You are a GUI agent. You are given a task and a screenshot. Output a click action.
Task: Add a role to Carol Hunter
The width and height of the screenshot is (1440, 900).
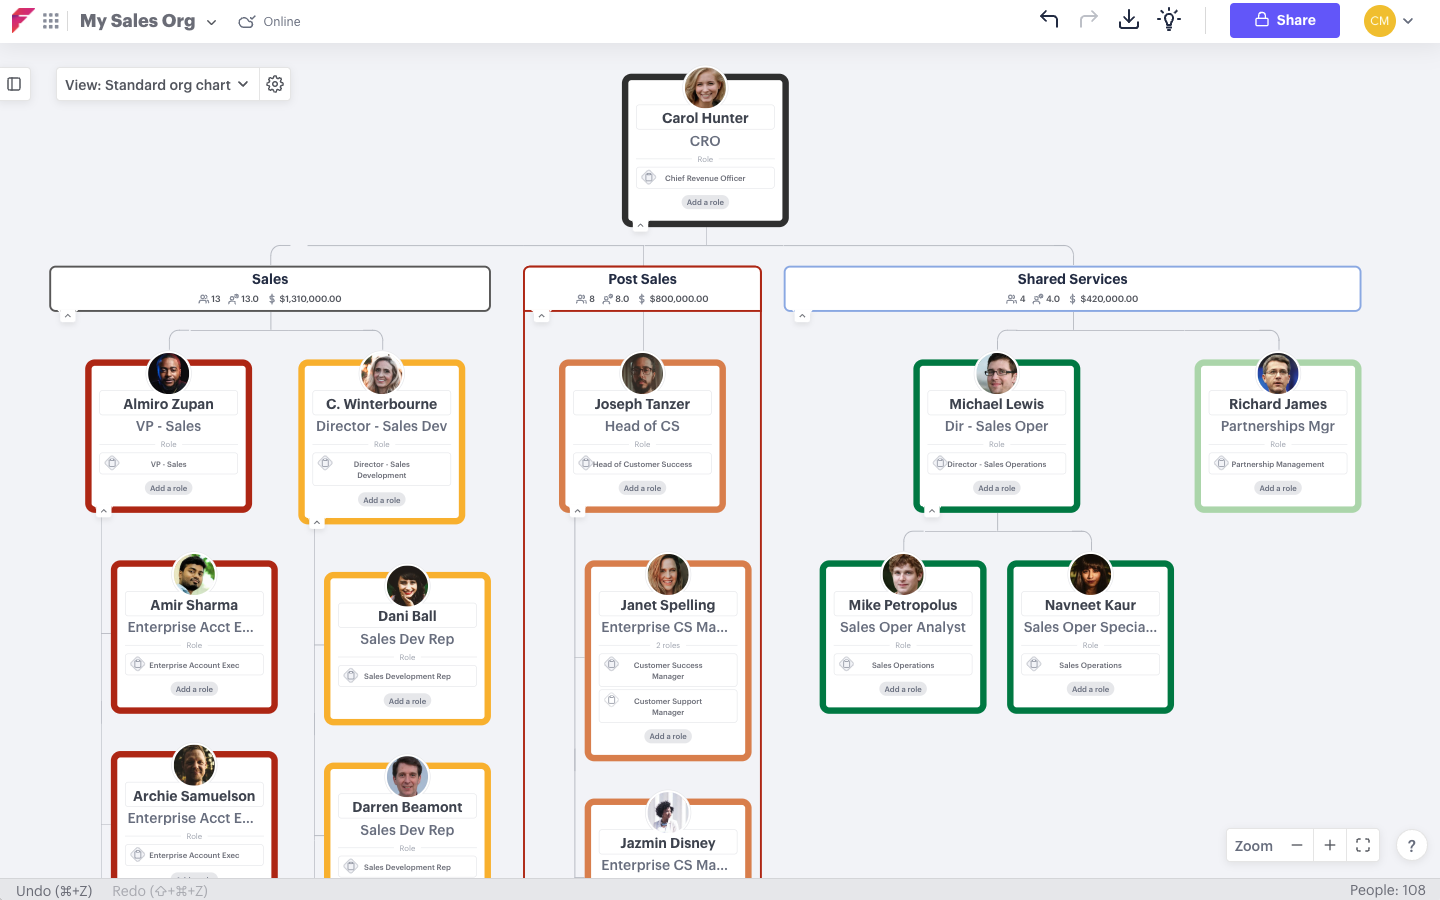[705, 201]
